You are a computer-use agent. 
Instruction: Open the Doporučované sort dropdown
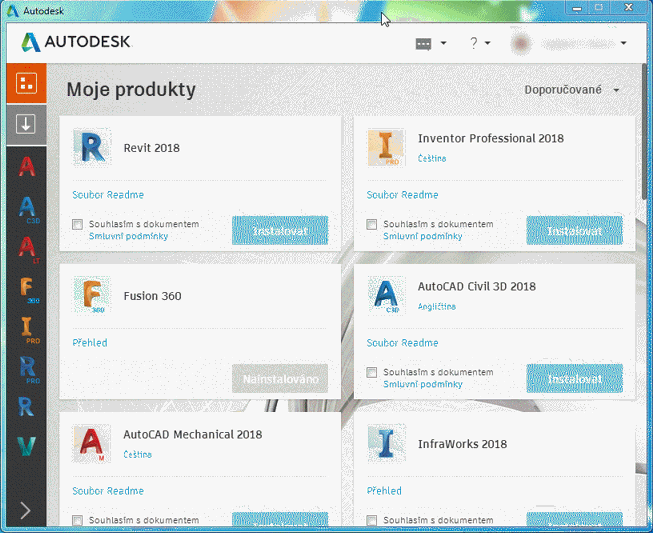(x=571, y=90)
